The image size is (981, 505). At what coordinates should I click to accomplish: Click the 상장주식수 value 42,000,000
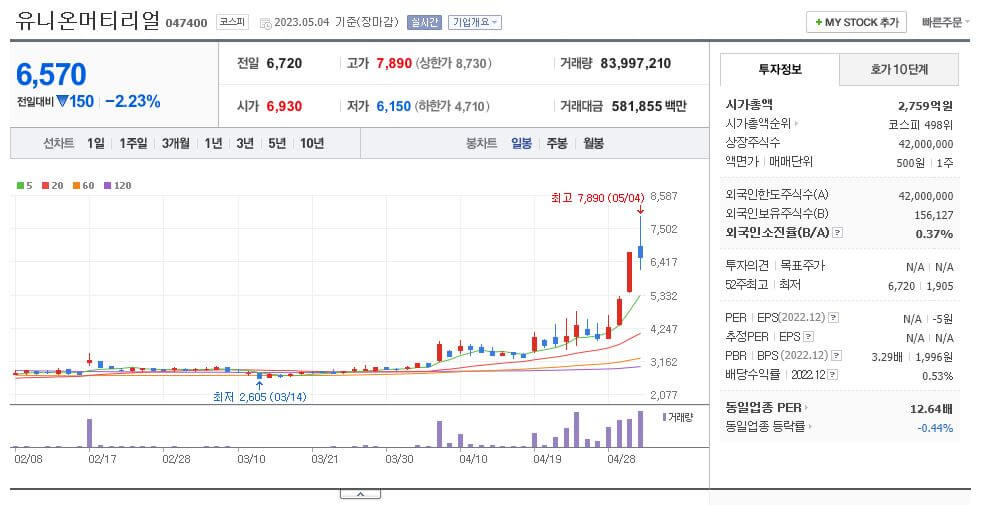pos(926,144)
